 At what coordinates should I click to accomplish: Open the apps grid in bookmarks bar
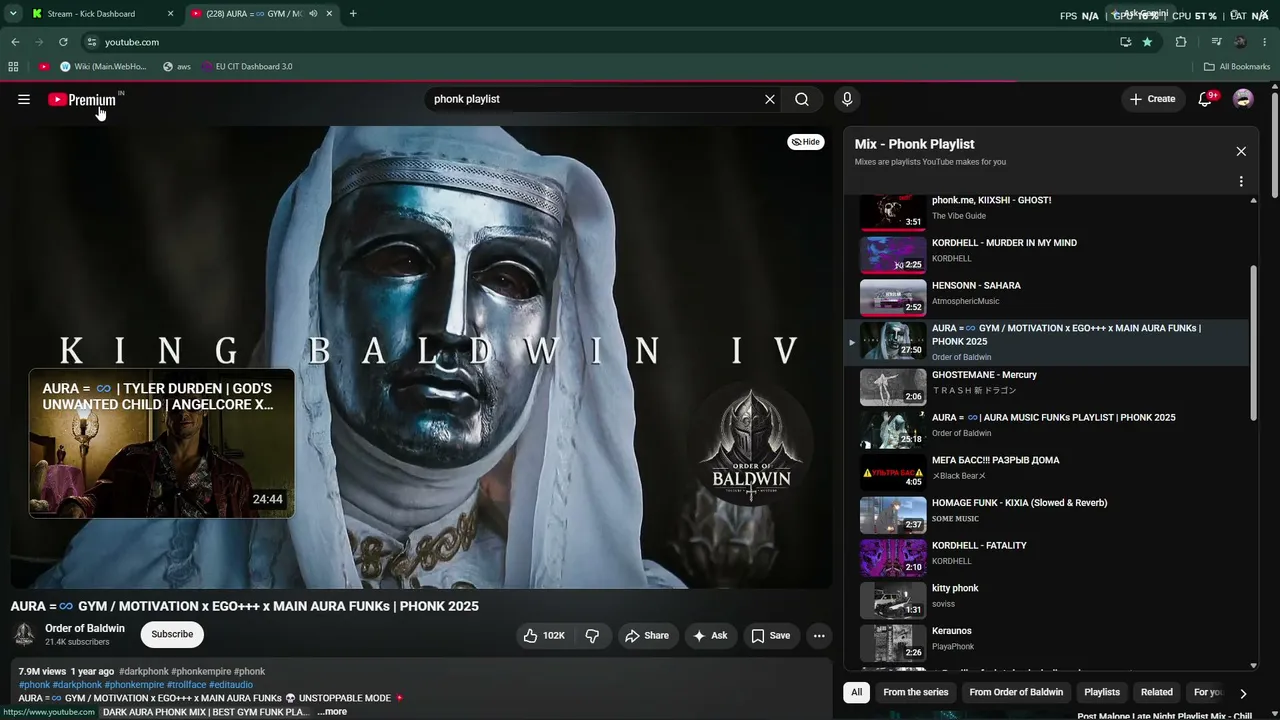click(x=13, y=67)
